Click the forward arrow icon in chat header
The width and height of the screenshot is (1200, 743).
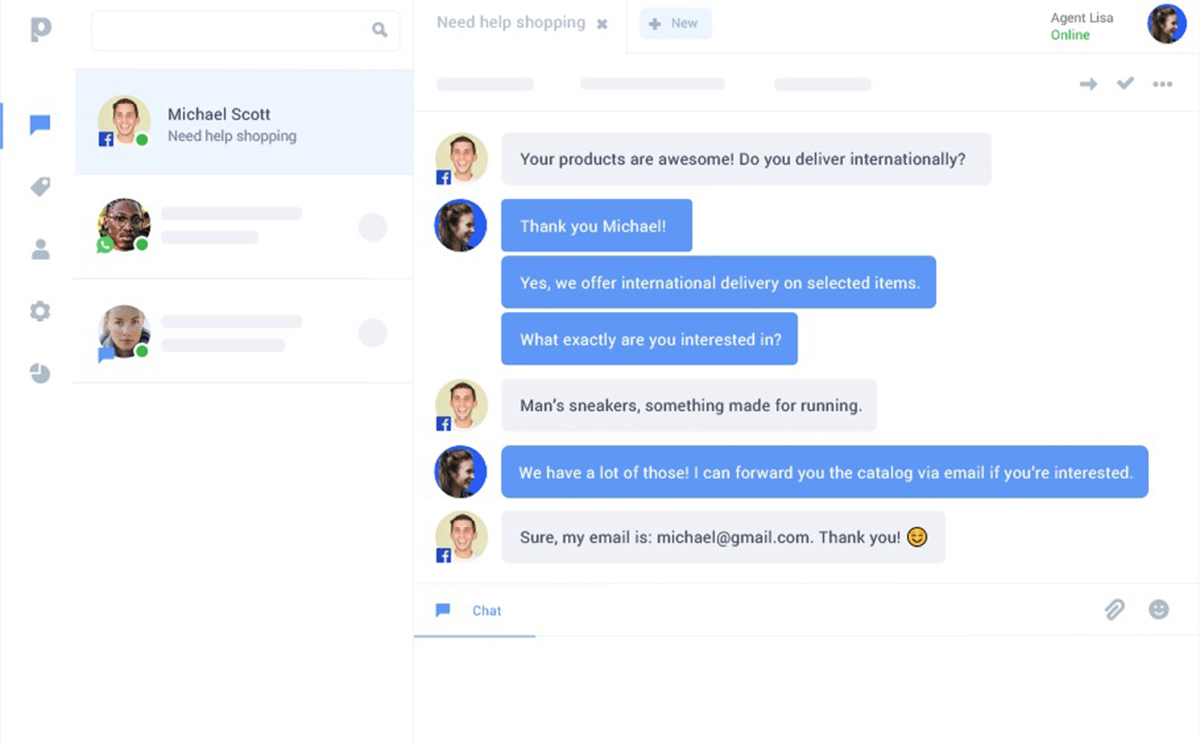click(x=1088, y=84)
